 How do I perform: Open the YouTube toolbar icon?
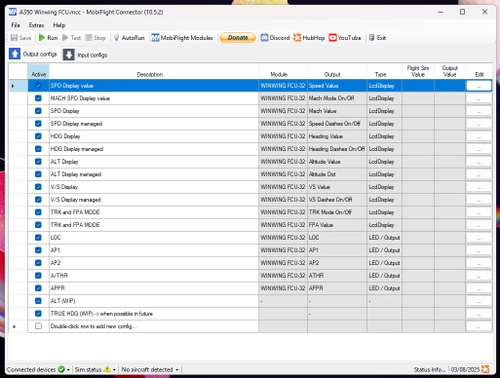tap(333, 38)
